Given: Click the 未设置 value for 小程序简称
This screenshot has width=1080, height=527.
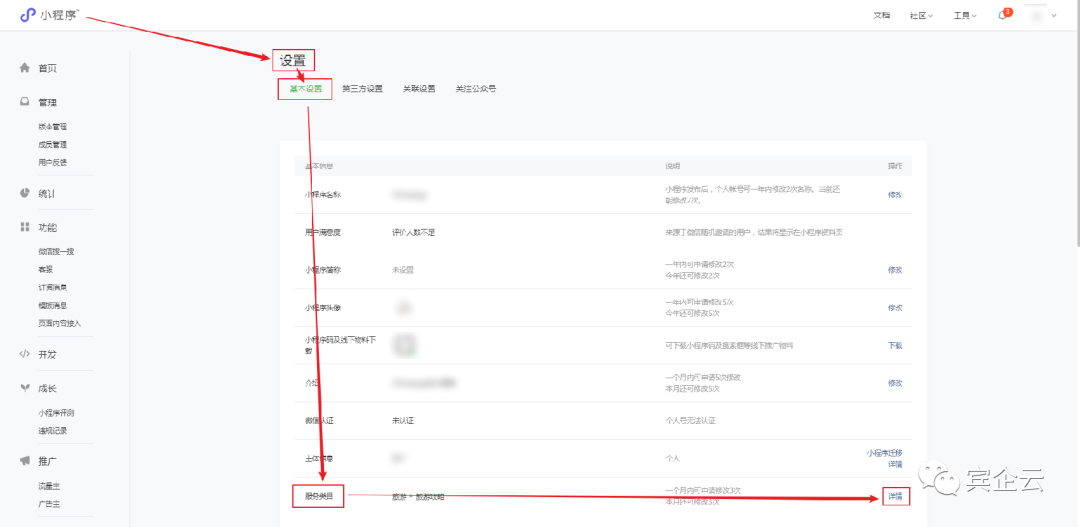Looking at the screenshot, I should [x=403, y=270].
